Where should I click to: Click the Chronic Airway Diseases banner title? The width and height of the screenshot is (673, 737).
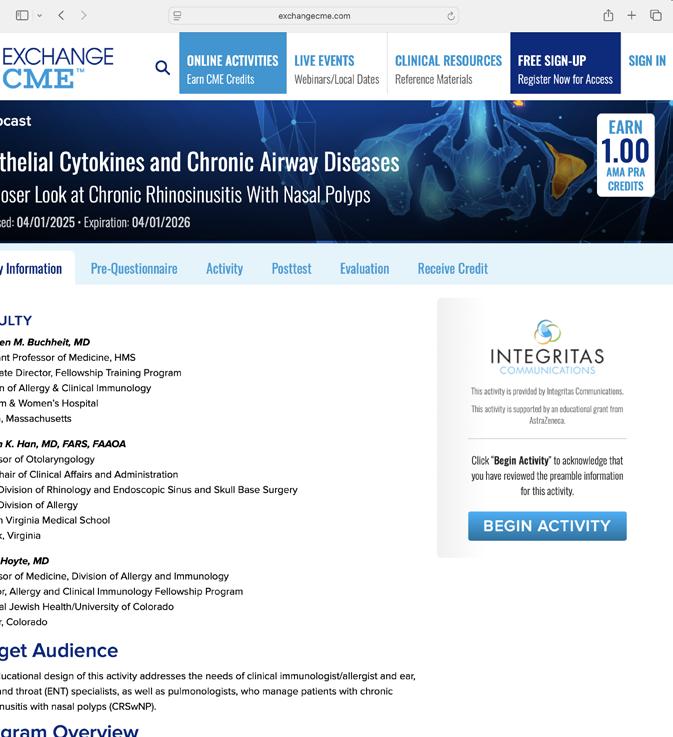click(x=200, y=163)
